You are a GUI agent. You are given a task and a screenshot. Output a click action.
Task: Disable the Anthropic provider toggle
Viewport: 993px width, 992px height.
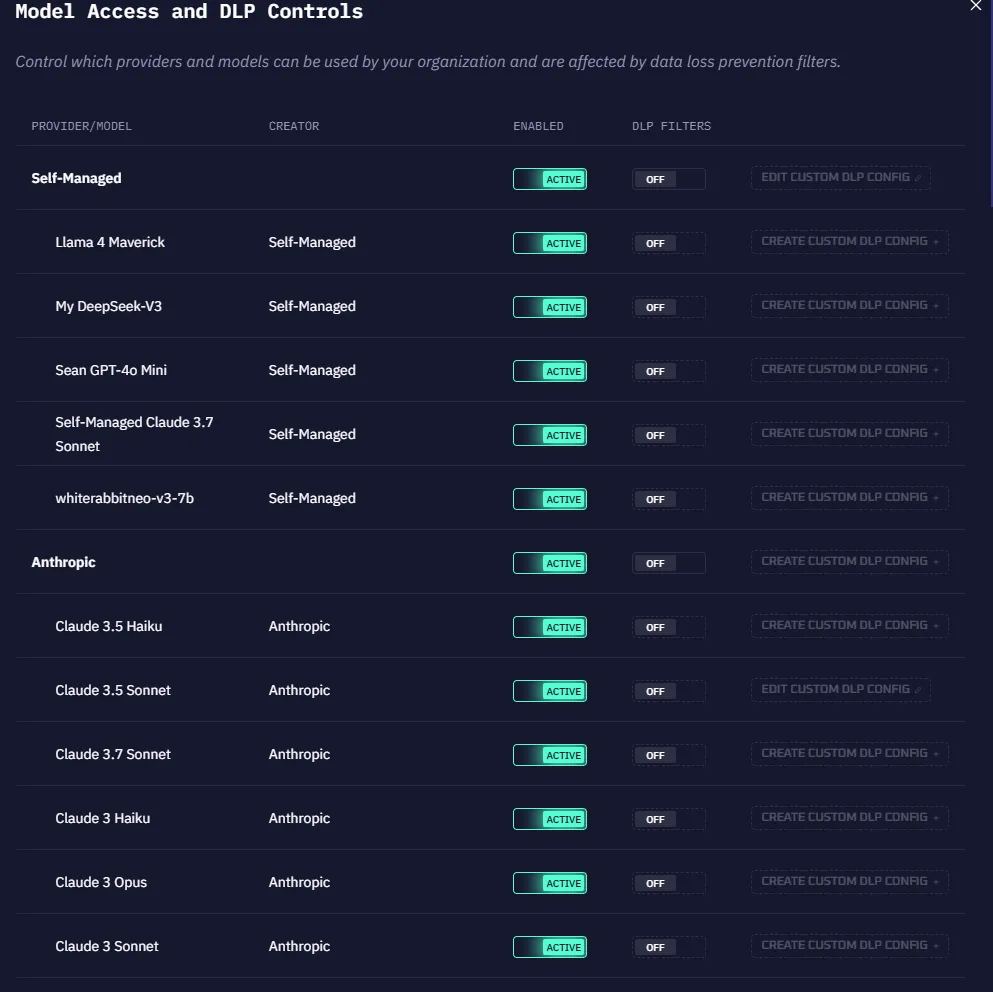click(550, 563)
